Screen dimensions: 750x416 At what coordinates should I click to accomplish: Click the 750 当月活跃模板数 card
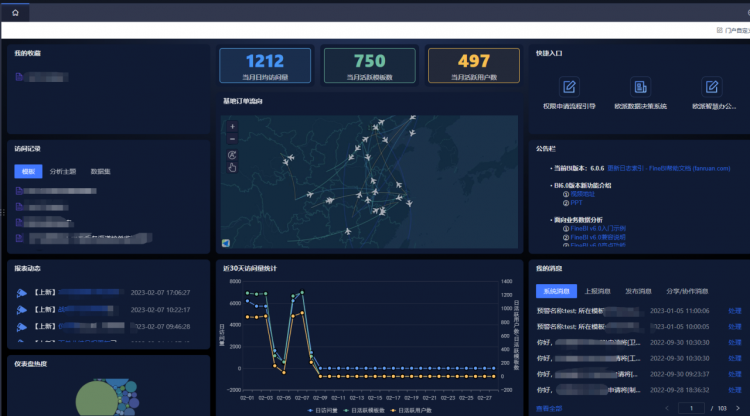(370, 66)
